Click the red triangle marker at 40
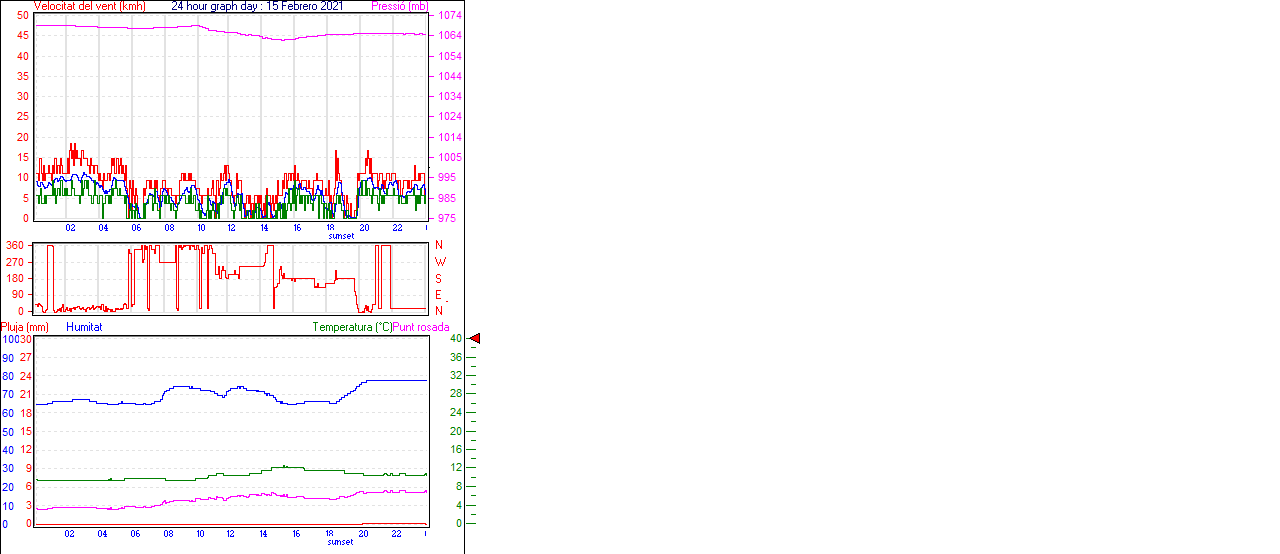1280x554 pixels. [x=475, y=339]
